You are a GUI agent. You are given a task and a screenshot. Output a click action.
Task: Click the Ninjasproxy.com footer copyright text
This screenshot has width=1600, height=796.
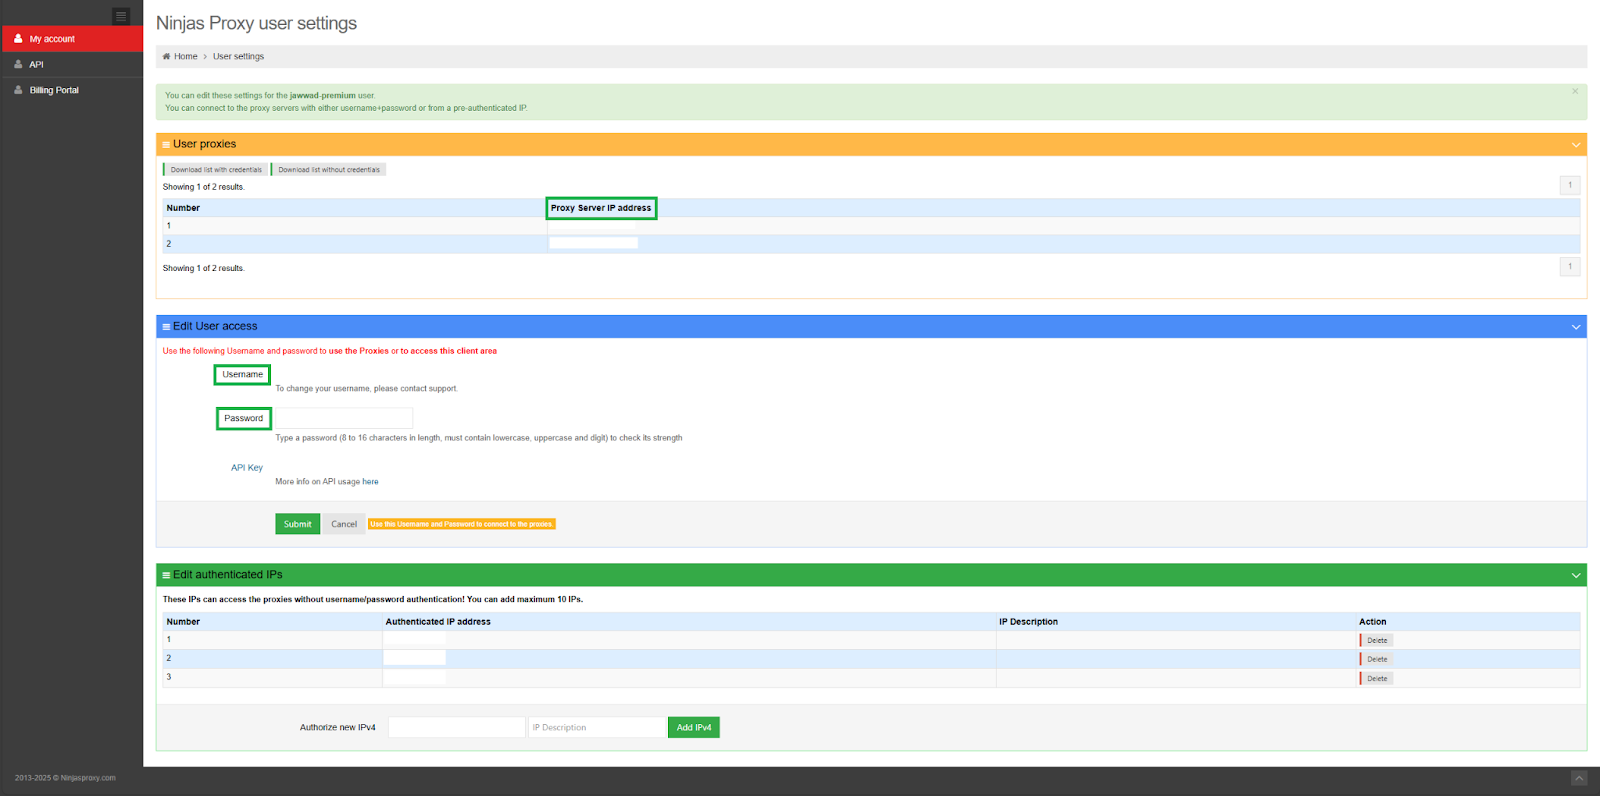65,778
